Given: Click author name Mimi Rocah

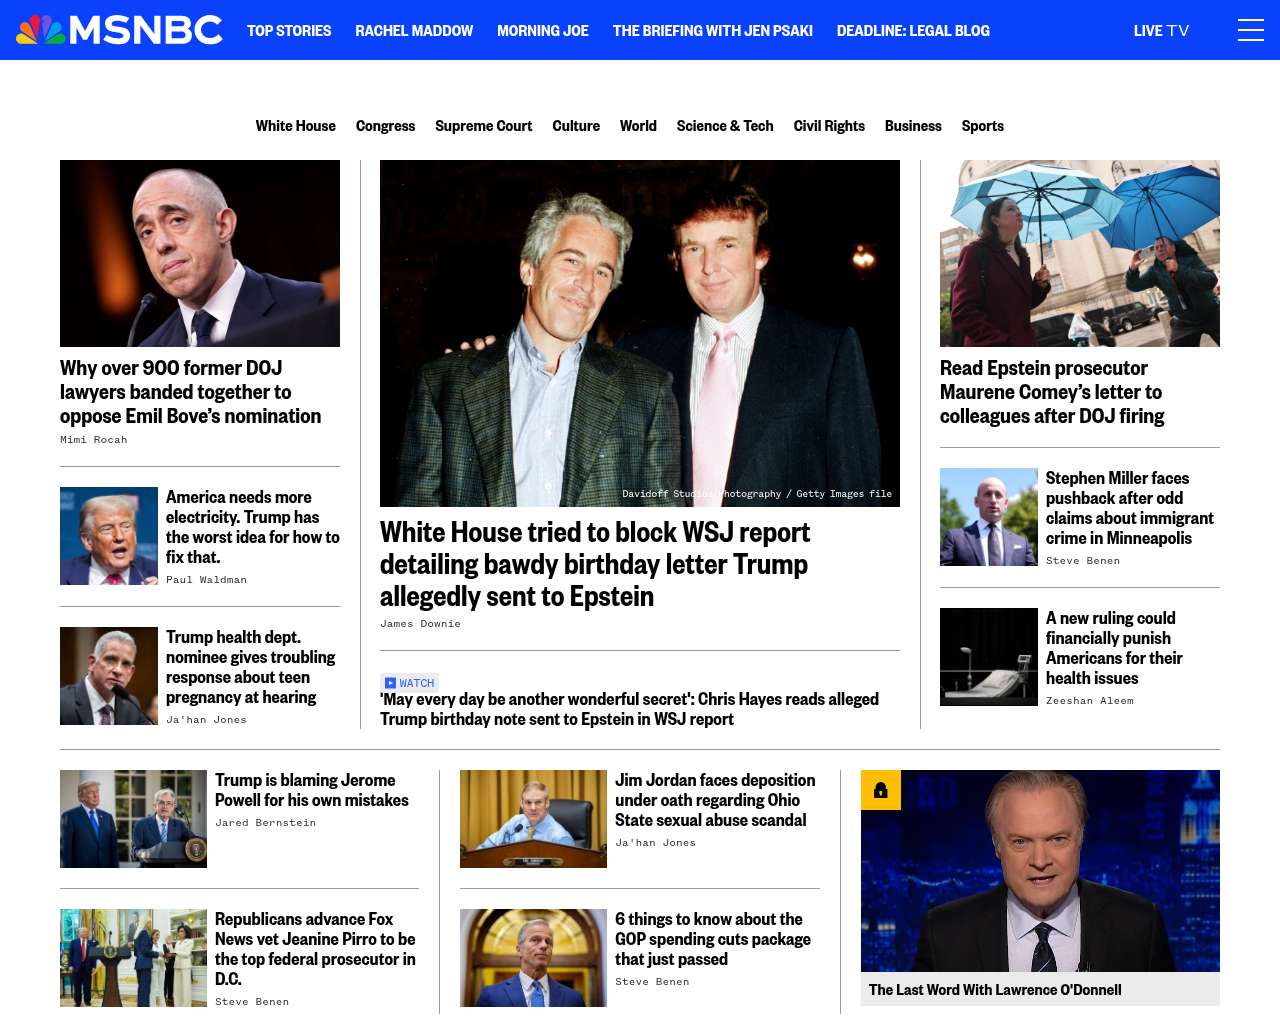Looking at the screenshot, I should (94, 440).
